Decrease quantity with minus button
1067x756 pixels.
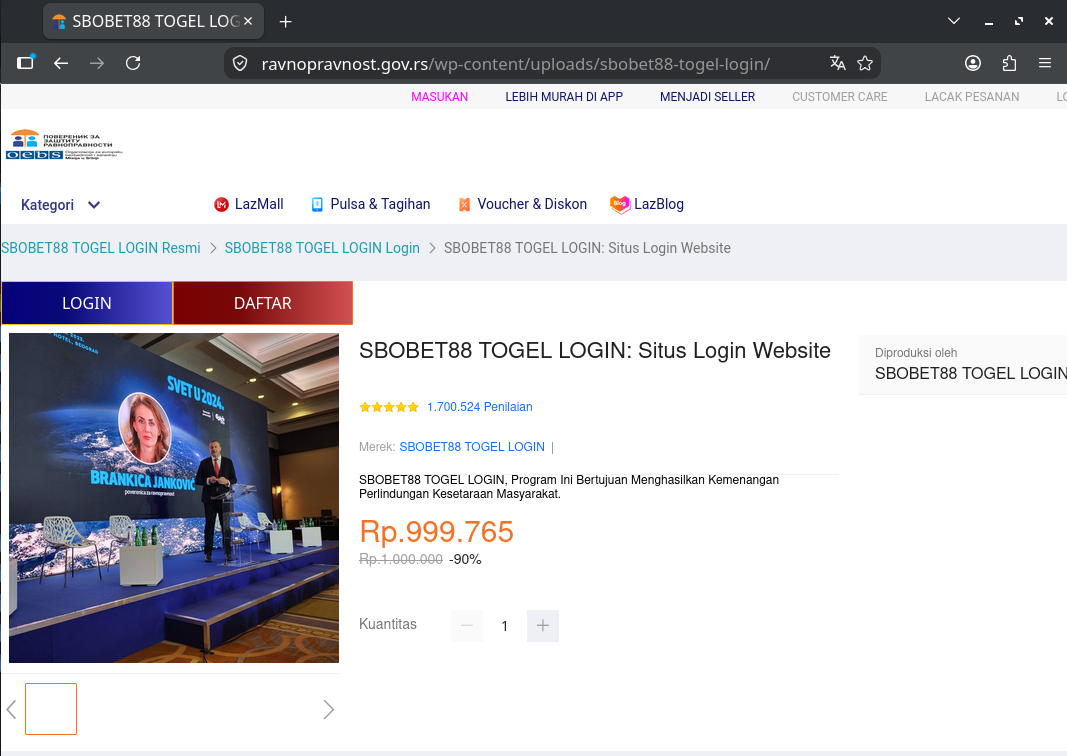tap(467, 625)
